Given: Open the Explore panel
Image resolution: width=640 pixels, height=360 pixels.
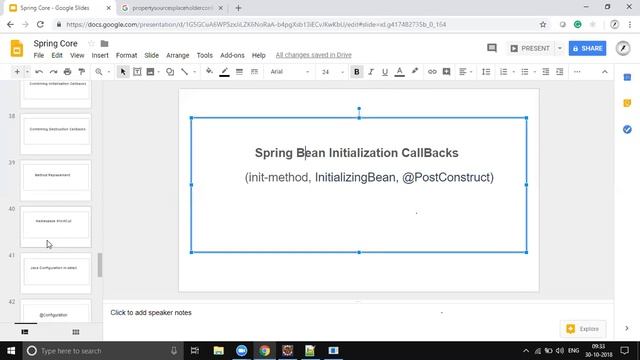Looking at the screenshot, I should point(583,329).
